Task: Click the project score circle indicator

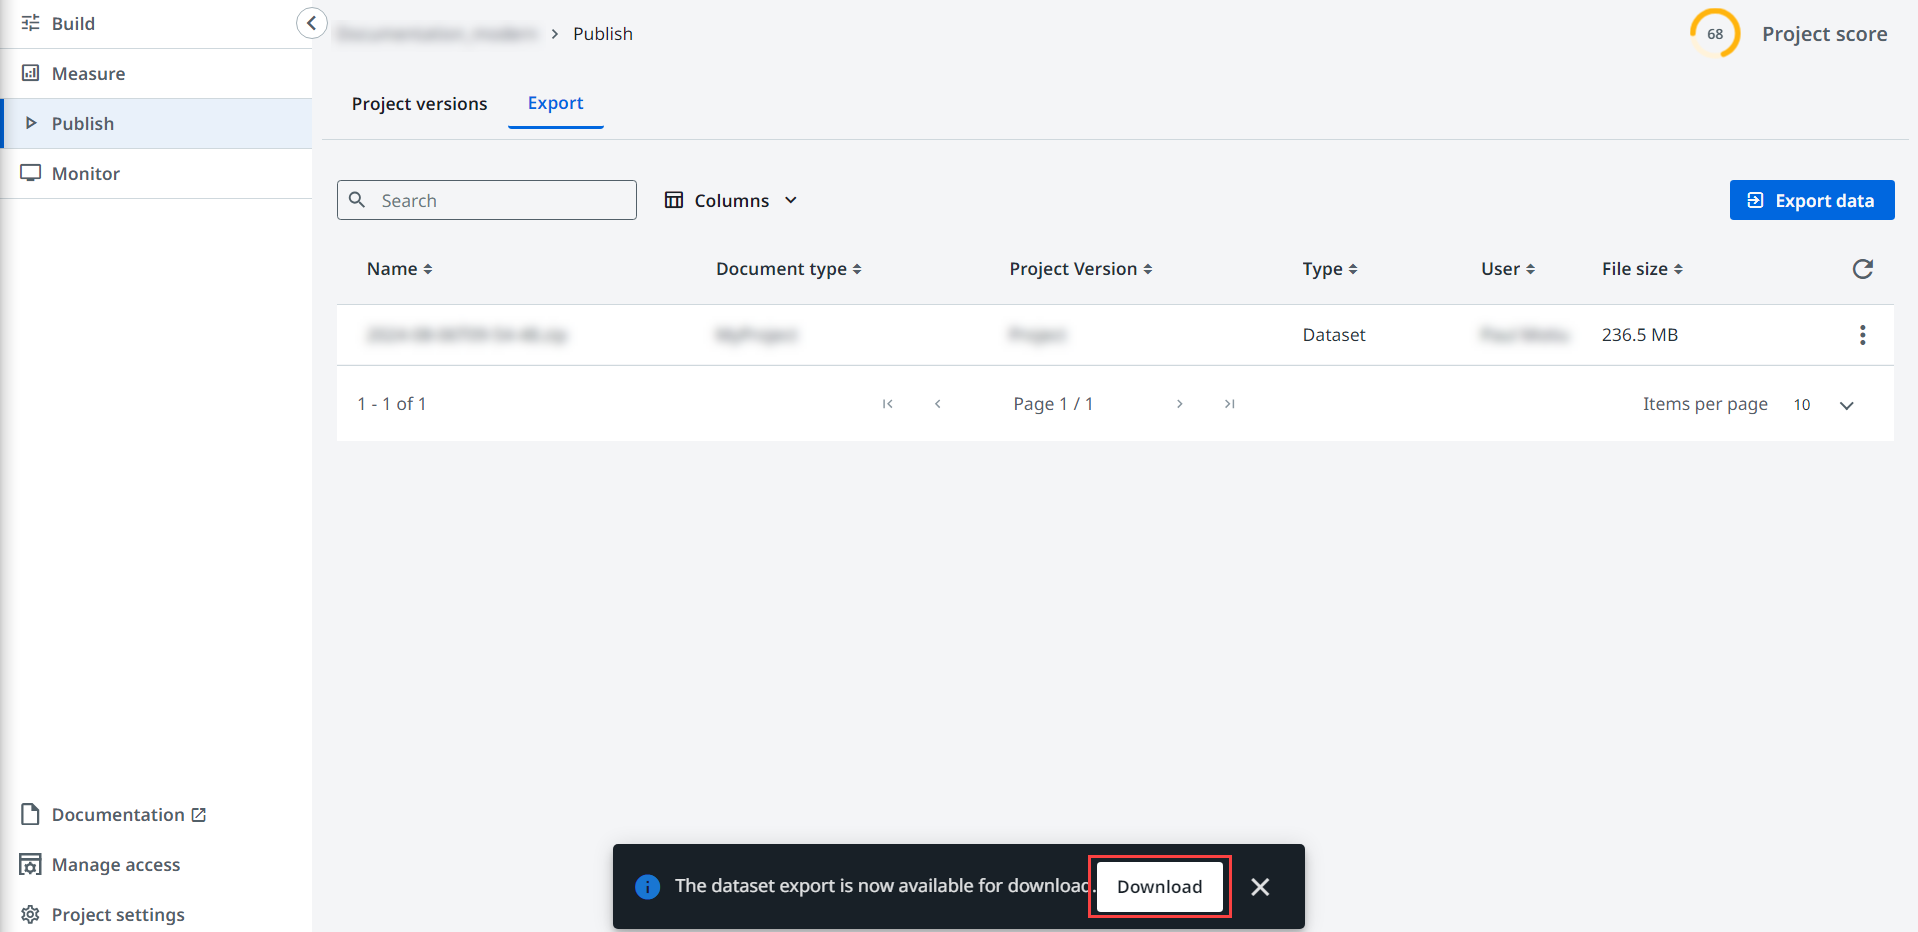Action: (x=1714, y=34)
